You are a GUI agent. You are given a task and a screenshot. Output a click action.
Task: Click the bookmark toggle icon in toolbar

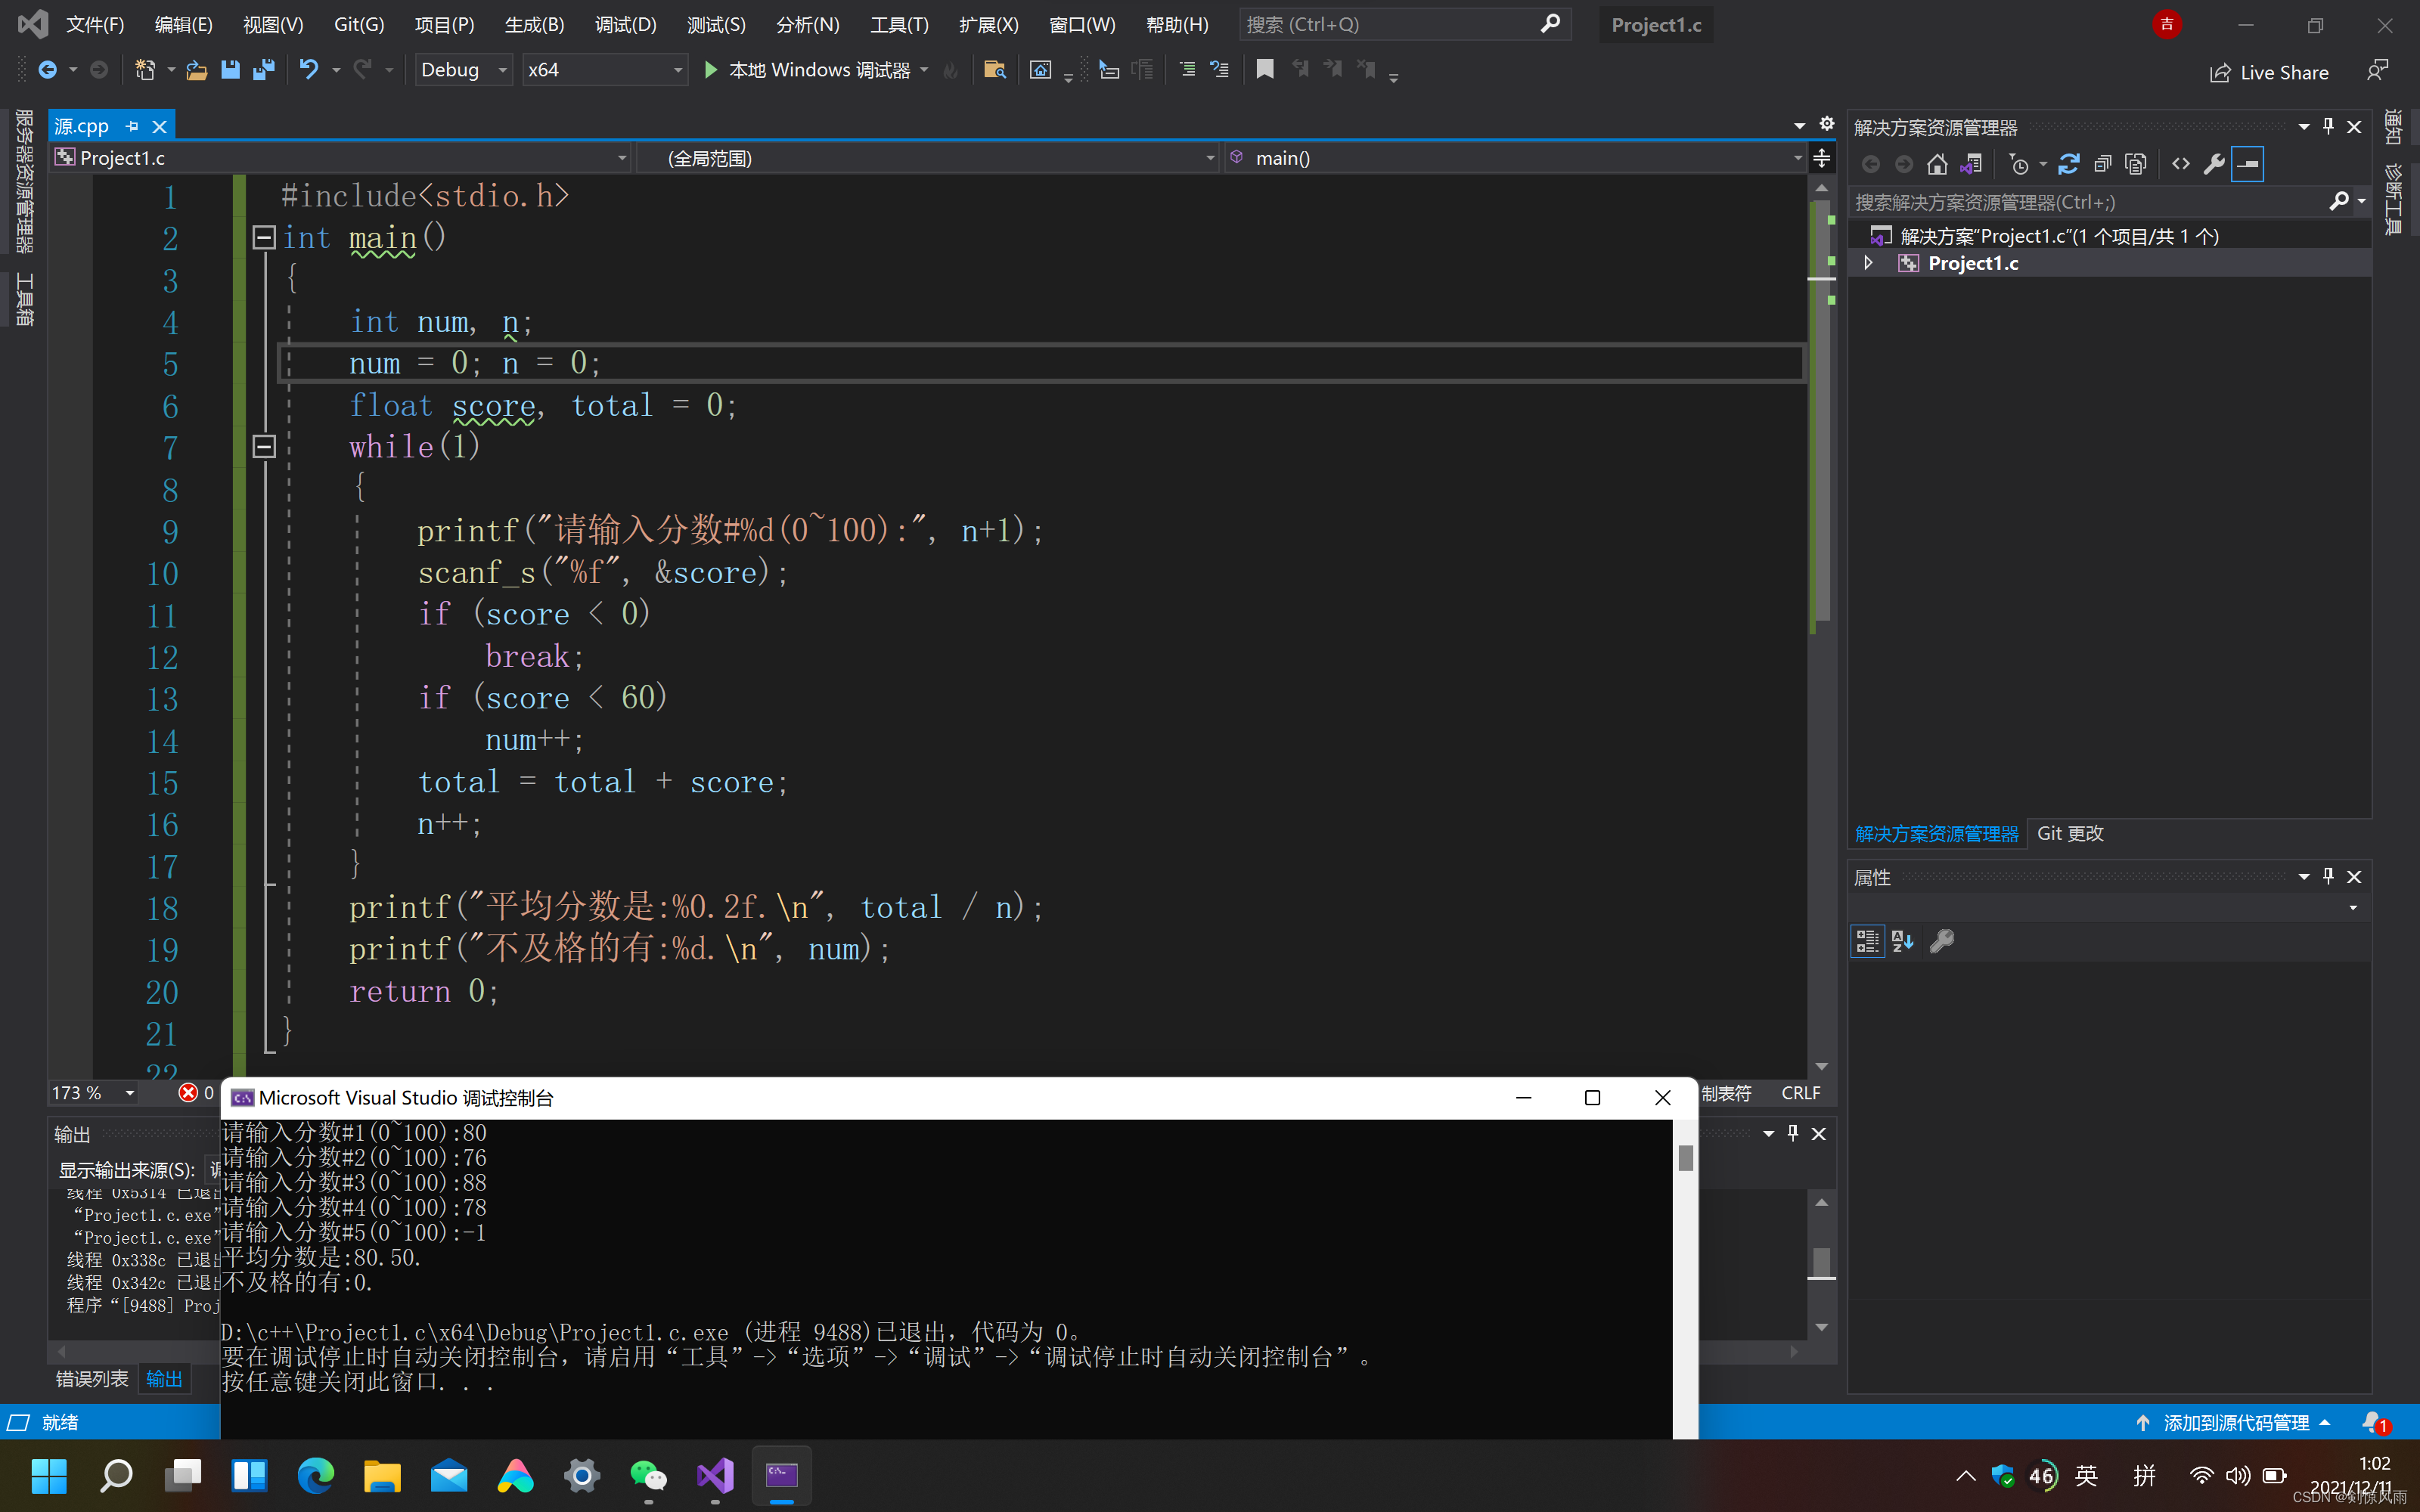[x=1265, y=70]
